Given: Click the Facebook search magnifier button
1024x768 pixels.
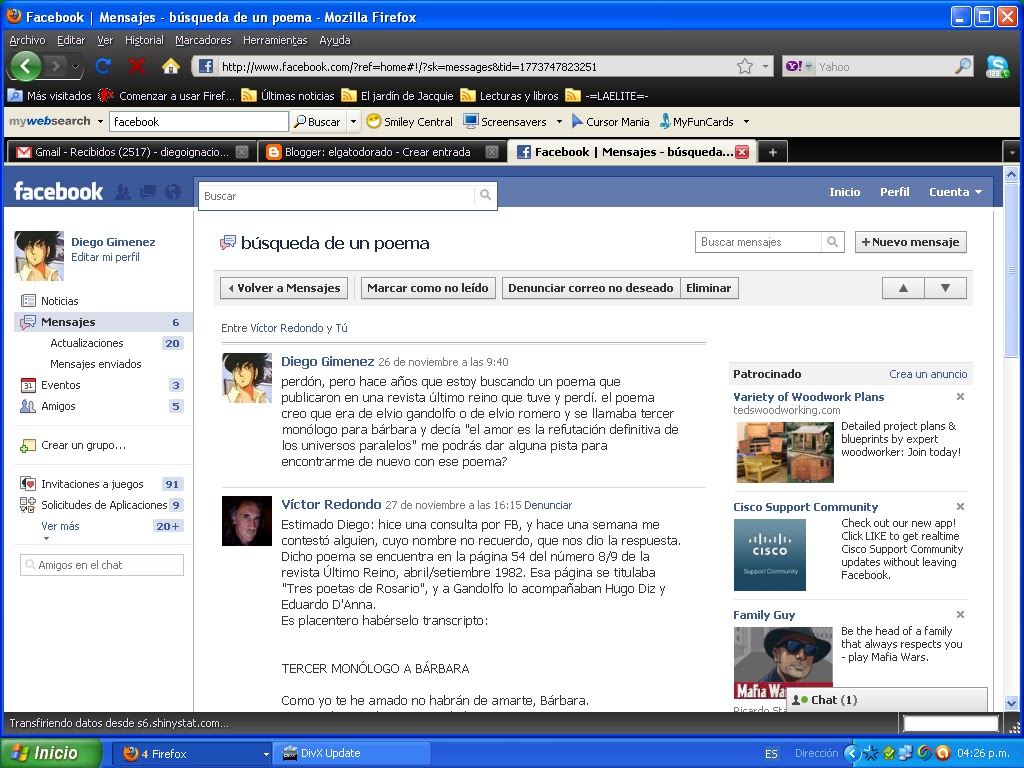Looking at the screenshot, I should [485, 195].
